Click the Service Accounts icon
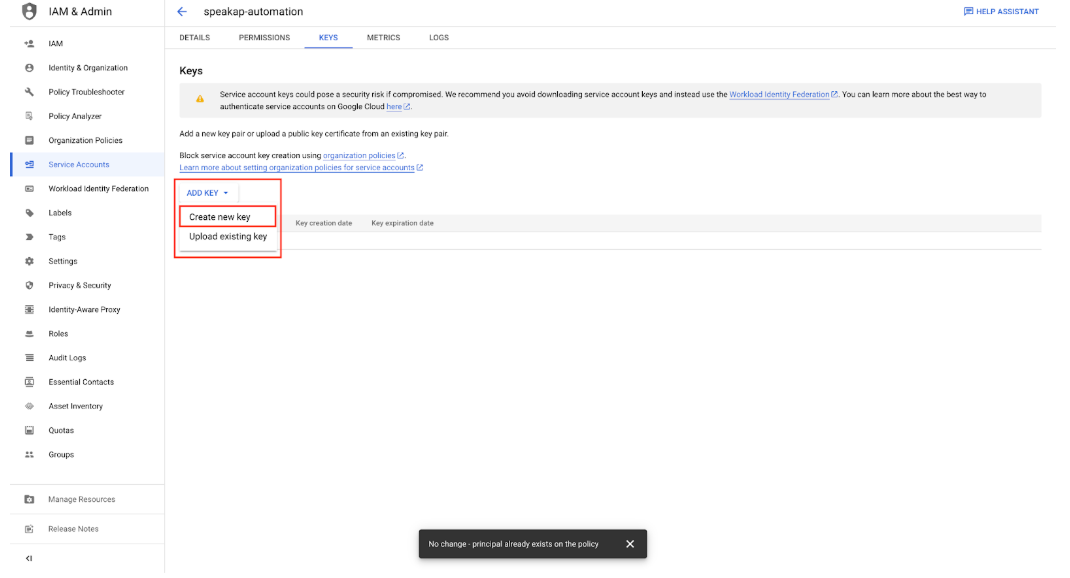This screenshot has width=1070, height=578. click(x=29, y=164)
